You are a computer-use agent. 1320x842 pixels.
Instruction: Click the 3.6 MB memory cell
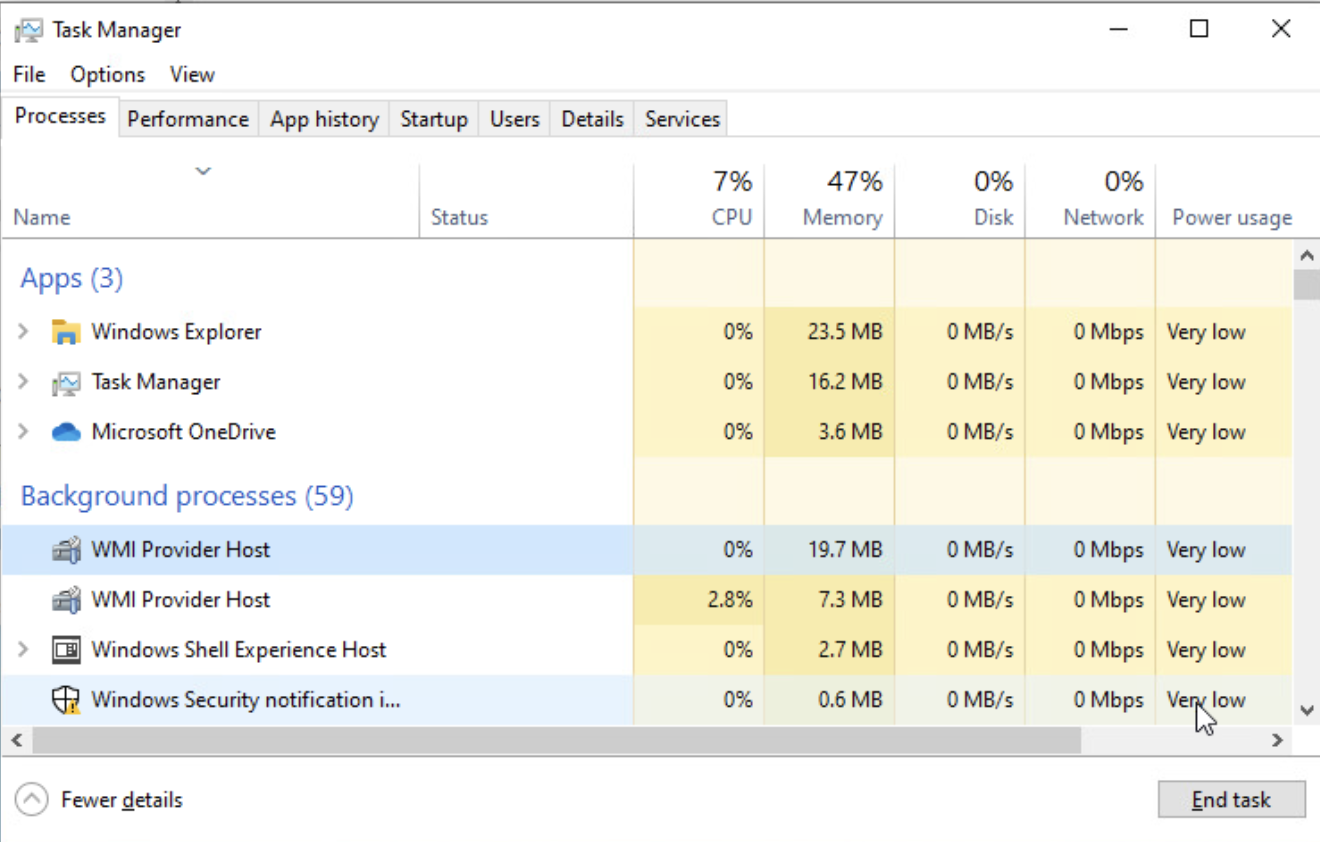point(829,432)
